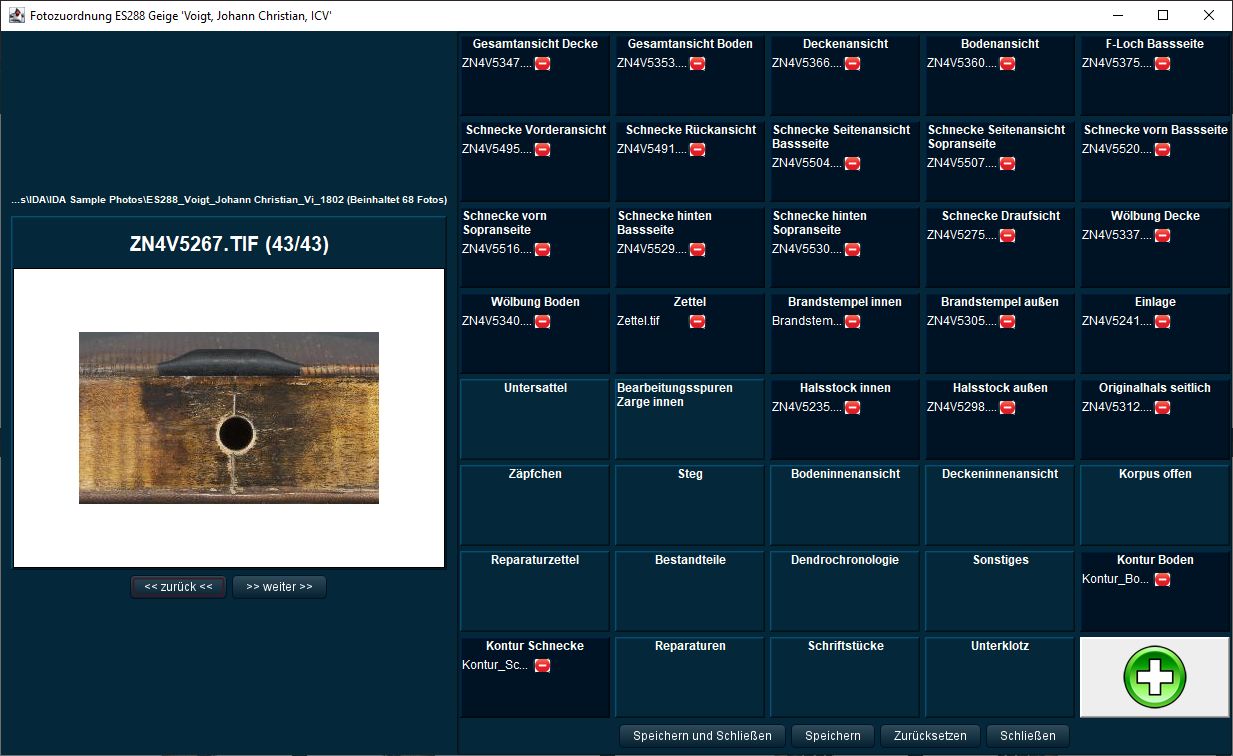Remove photo from Schnecke vorn Bassseite

[1162, 150]
